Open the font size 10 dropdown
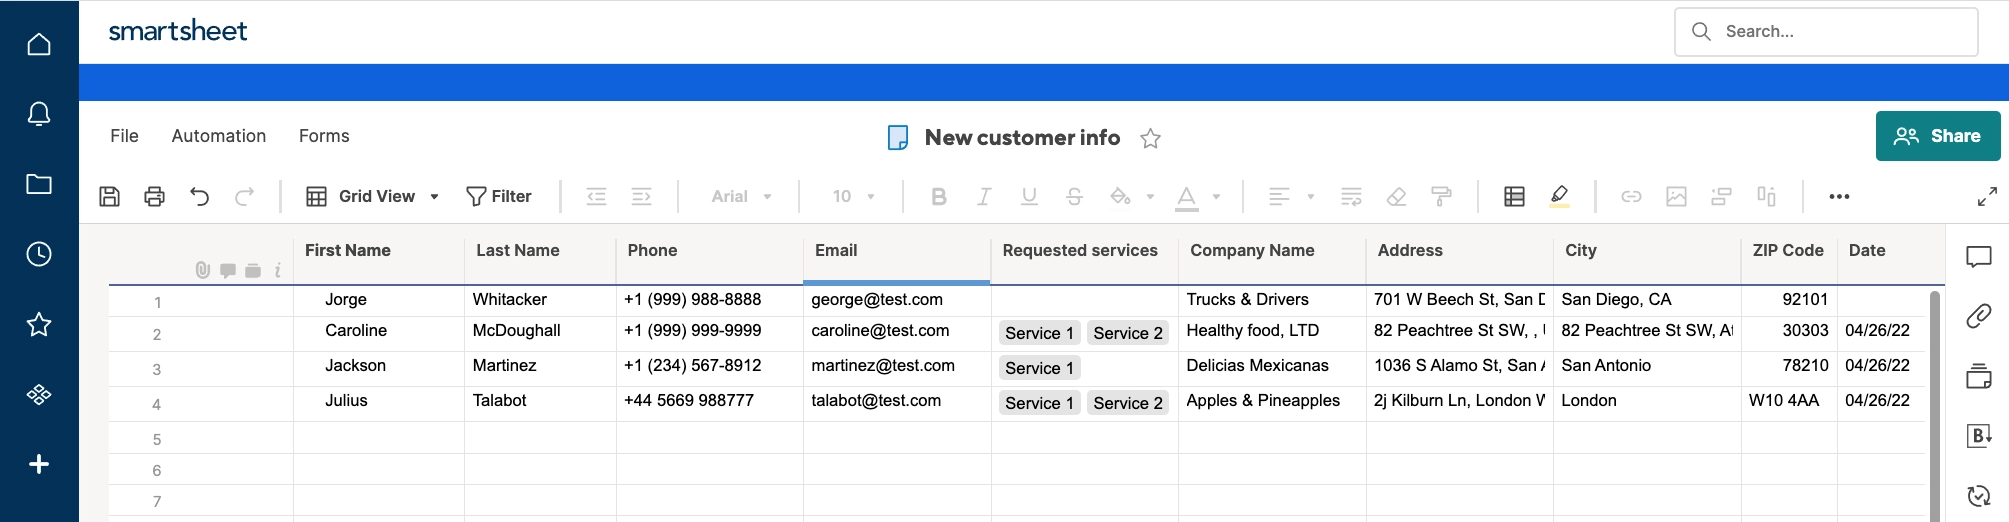 coord(853,196)
